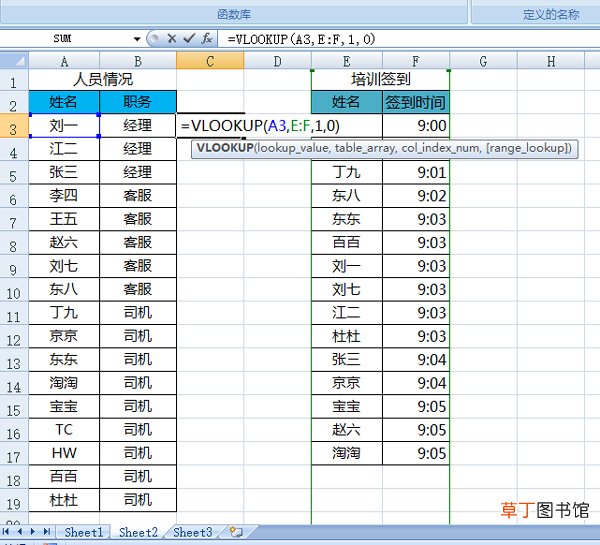Select row 3 header
The height and width of the screenshot is (545, 600).
[14, 126]
